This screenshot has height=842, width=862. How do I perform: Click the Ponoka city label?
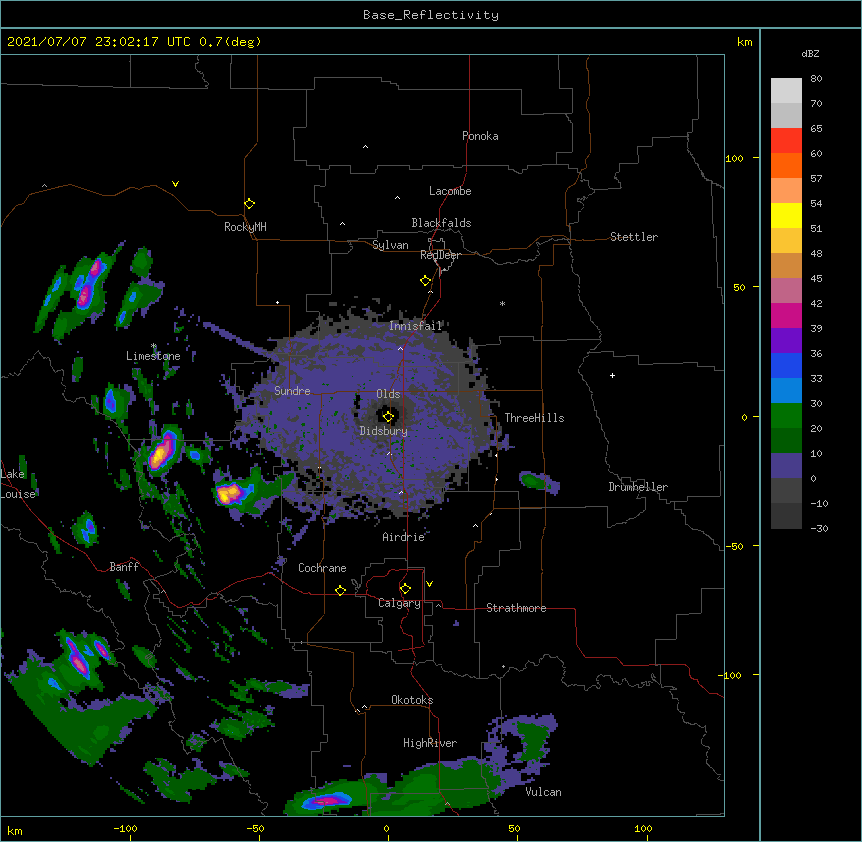tap(480, 136)
